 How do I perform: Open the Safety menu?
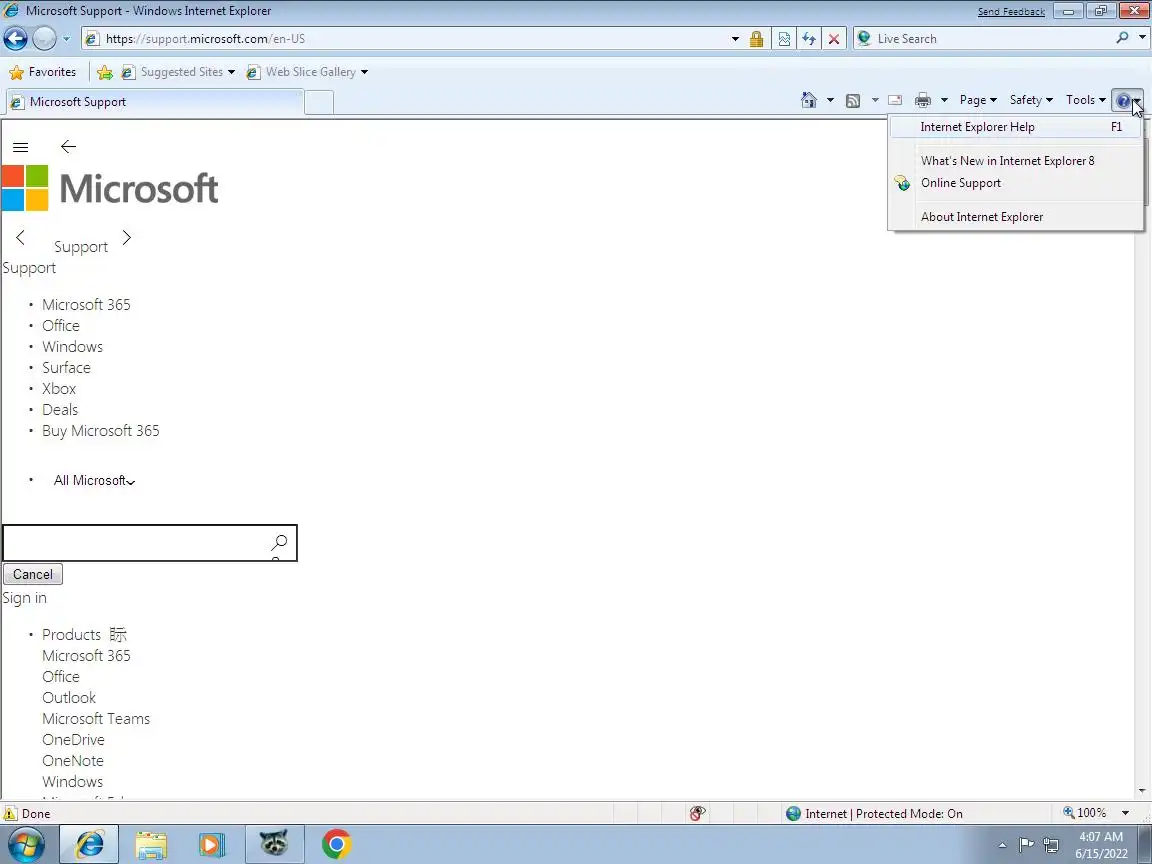[1031, 100]
